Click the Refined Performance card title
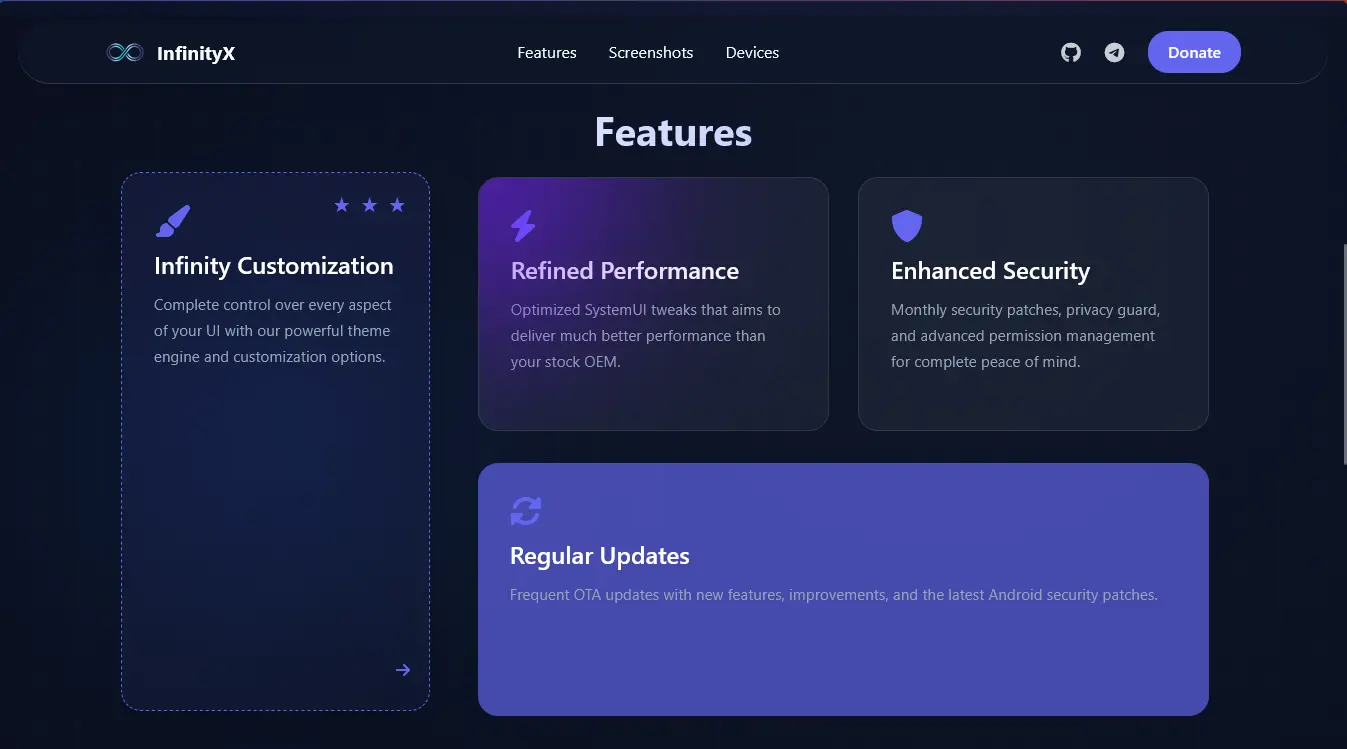 (x=625, y=271)
